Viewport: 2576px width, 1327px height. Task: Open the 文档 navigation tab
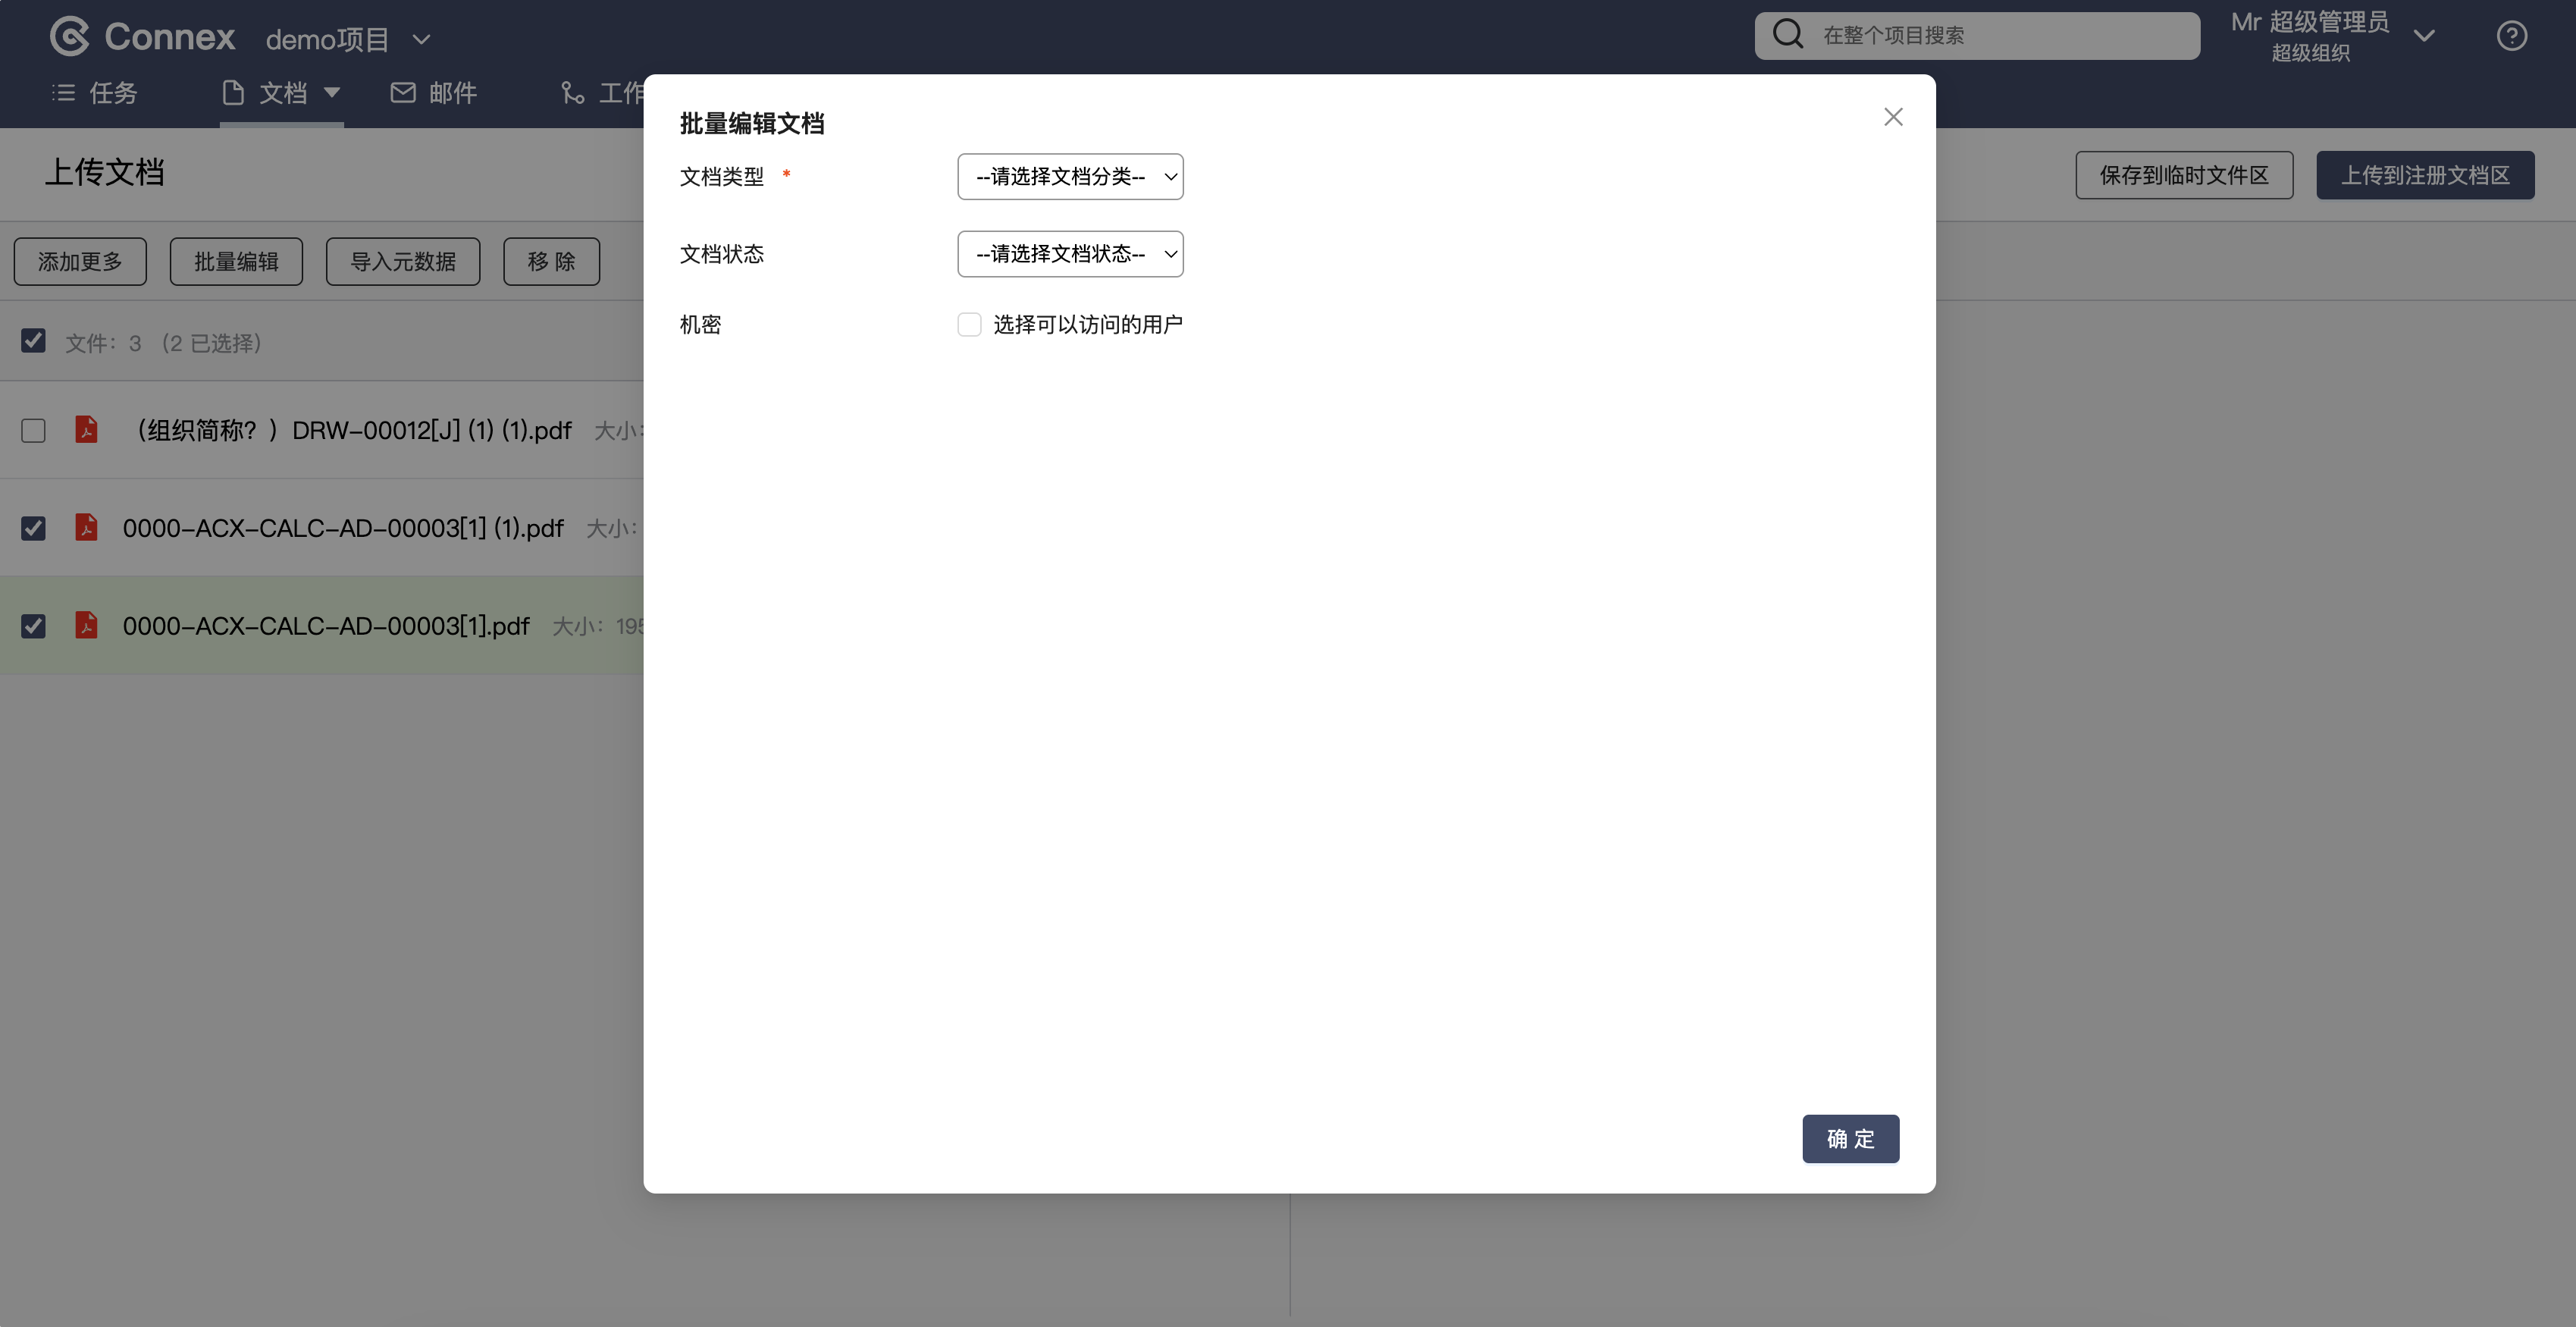pos(282,93)
